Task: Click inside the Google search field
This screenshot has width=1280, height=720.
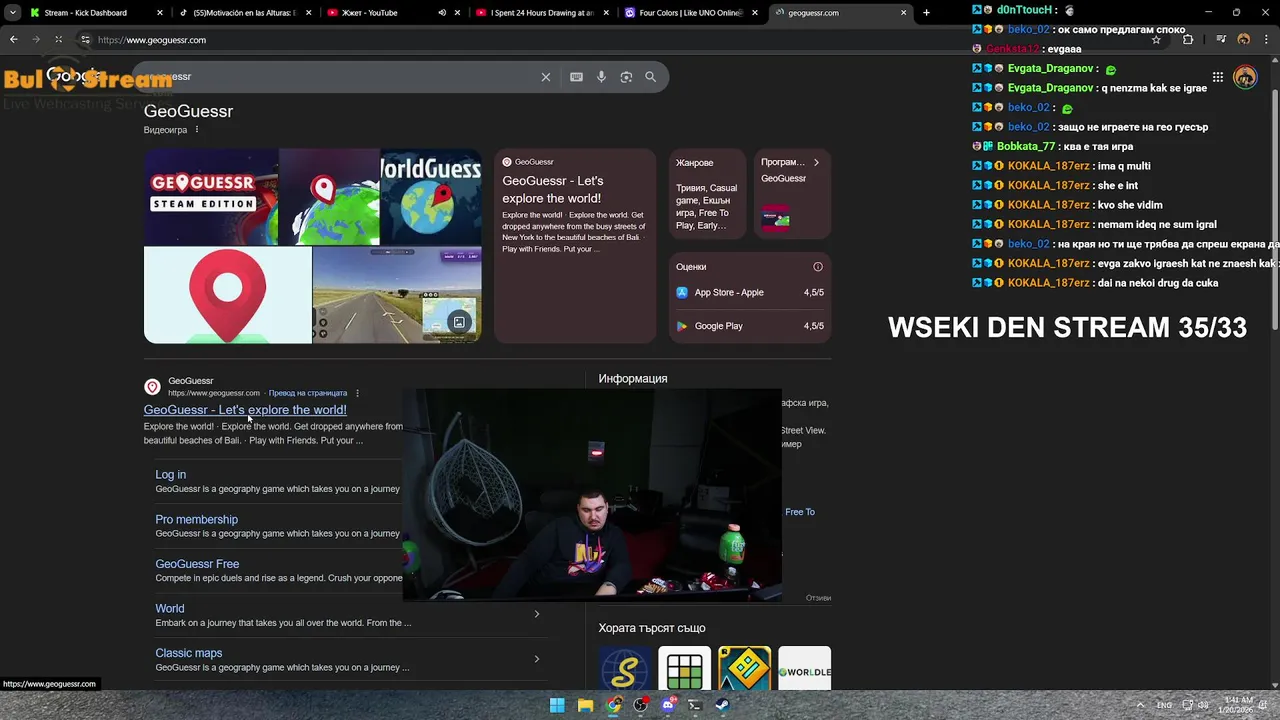Action: click(x=340, y=77)
